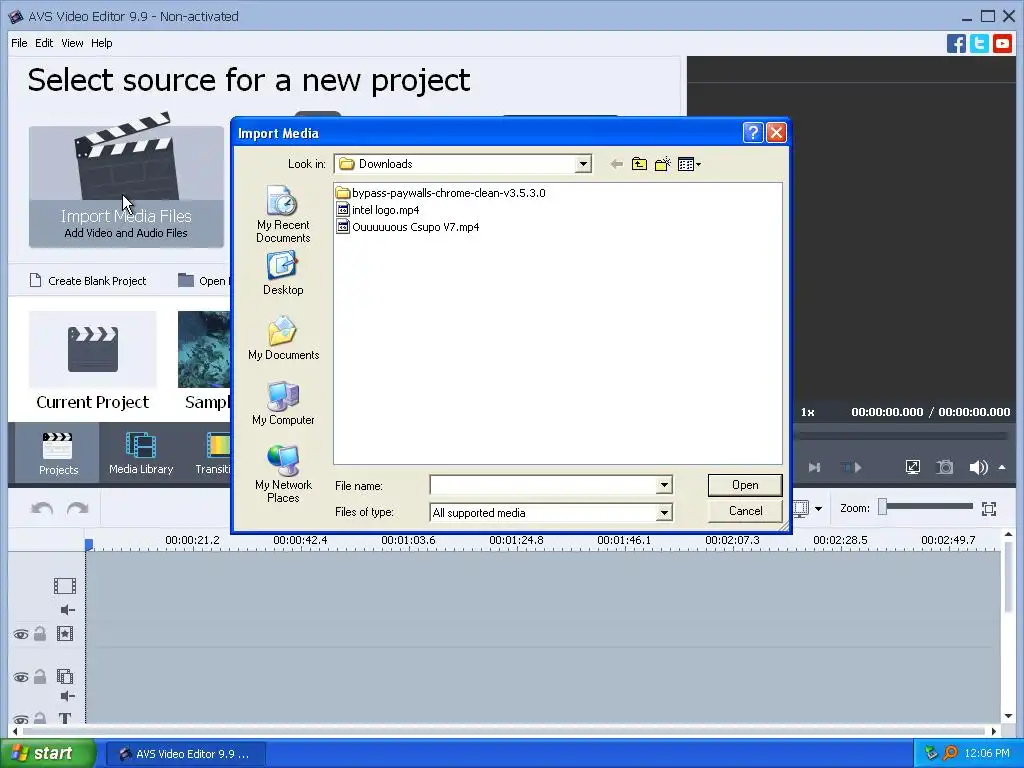This screenshot has height=768, width=1024.
Task: Adjust the timeline Zoom slider
Action: tap(882, 507)
